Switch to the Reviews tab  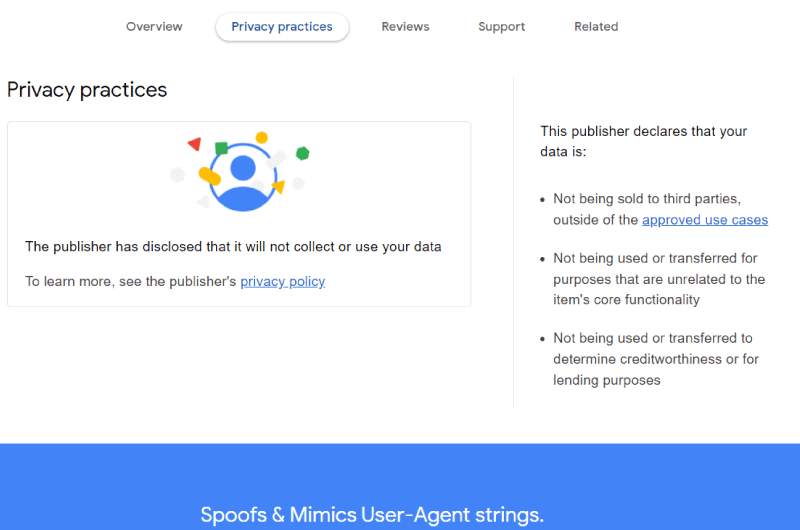[405, 27]
